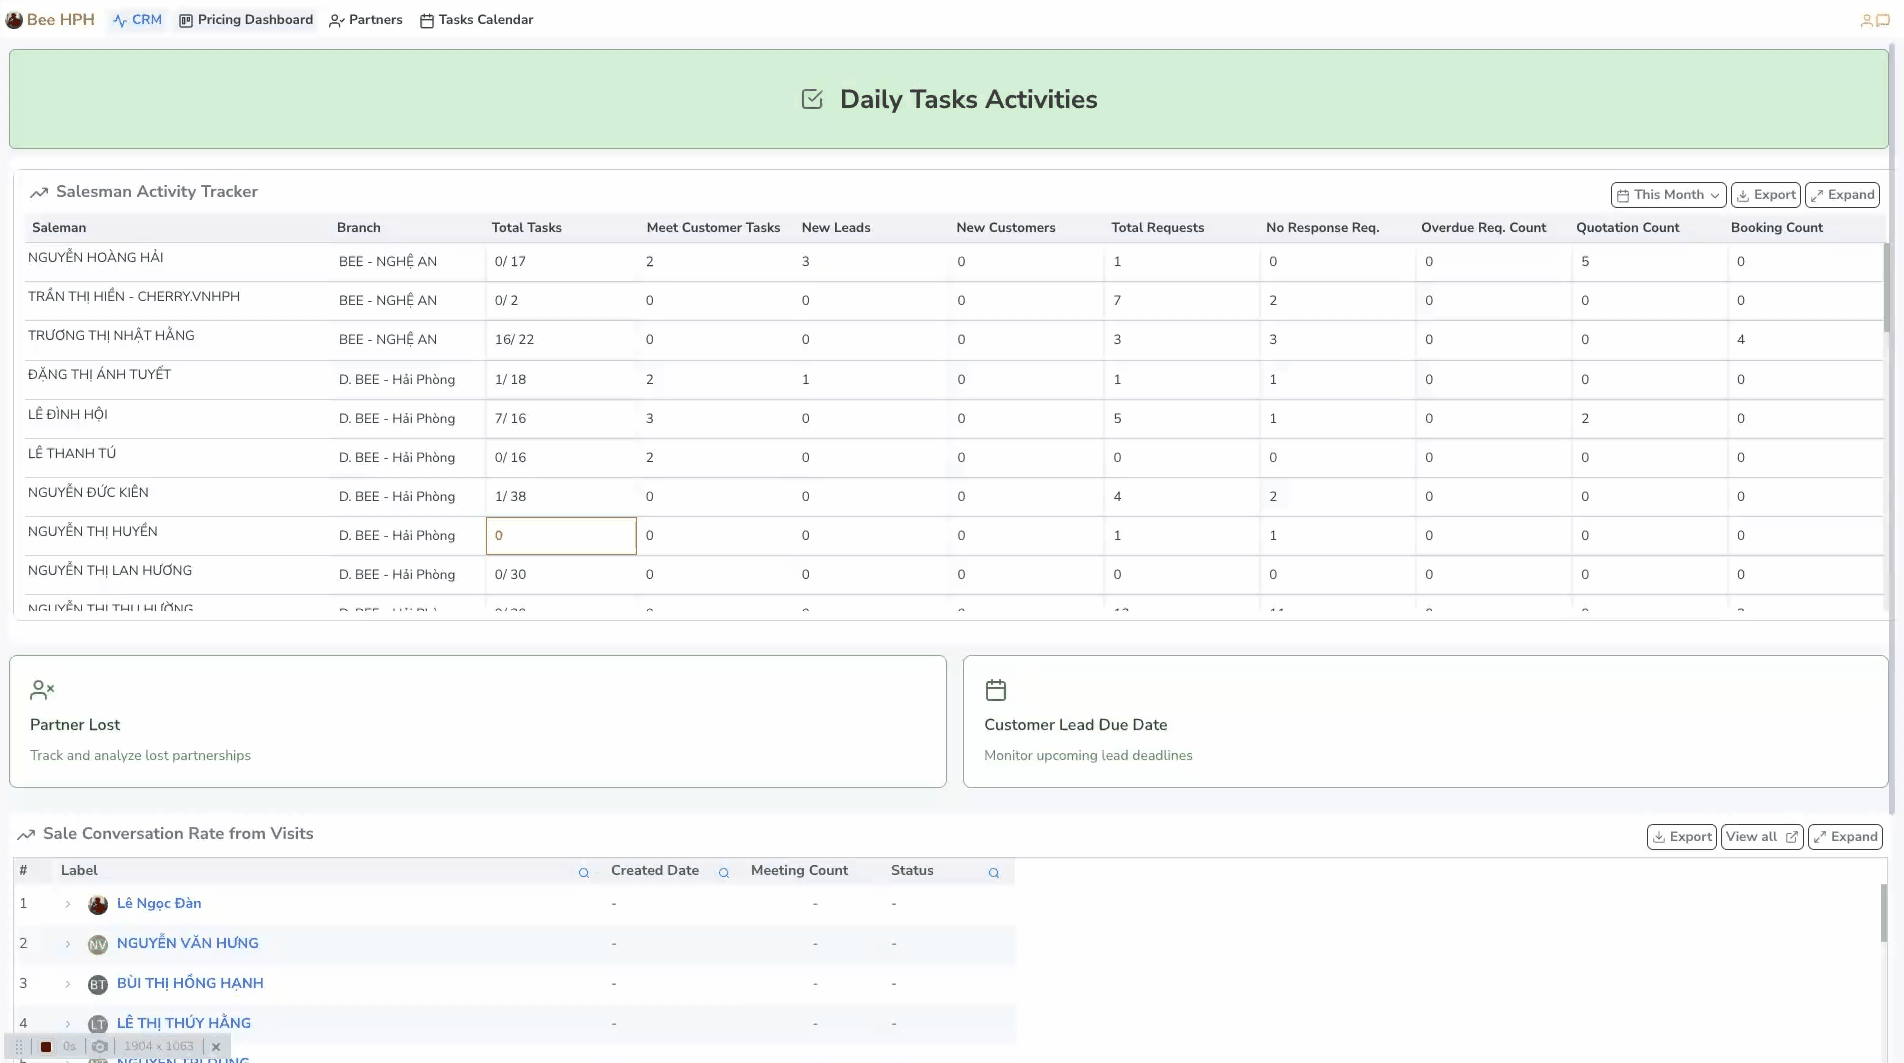1904x1063 pixels.
Task: Click the Bee HPH logo icon
Action: [x=14, y=20]
